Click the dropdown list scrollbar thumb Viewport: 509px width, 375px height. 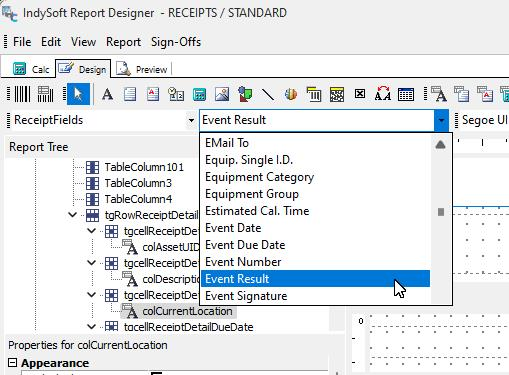441,212
